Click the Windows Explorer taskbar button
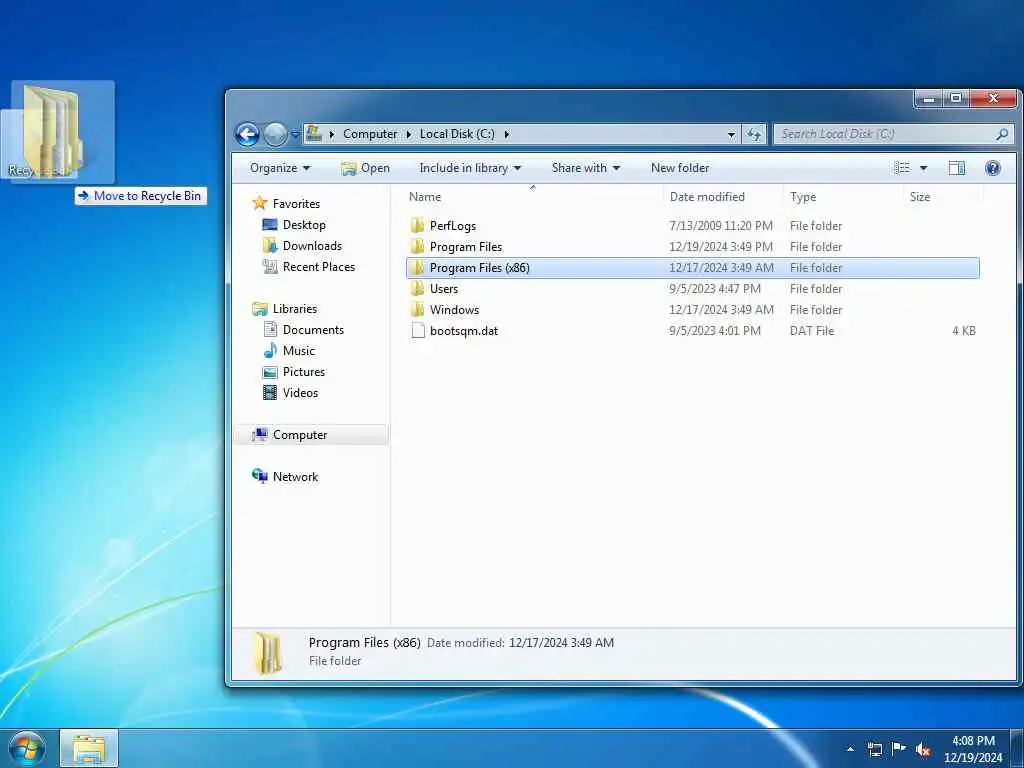This screenshot has height=768, width=1024. pos(89,748)
